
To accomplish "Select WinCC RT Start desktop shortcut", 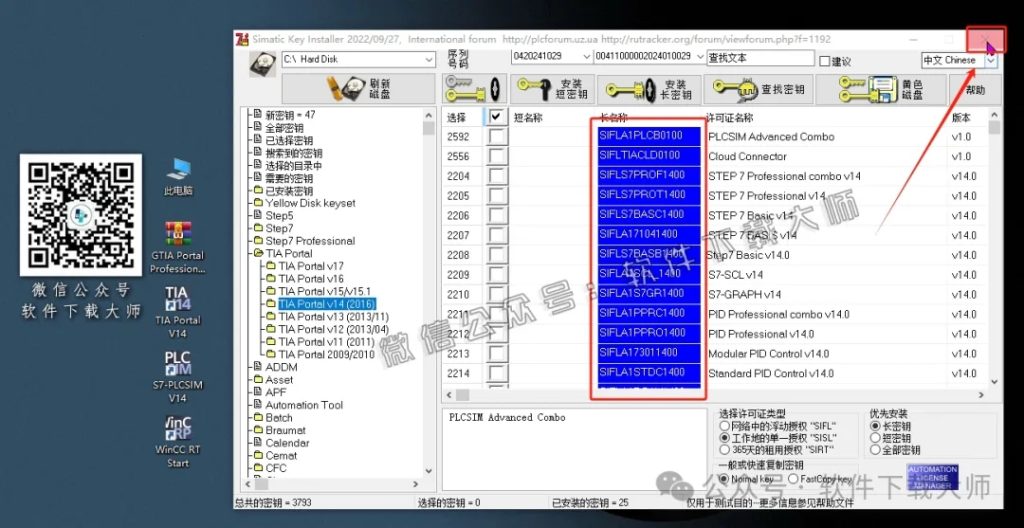I will pyautogui.click(x=178, y=442).
